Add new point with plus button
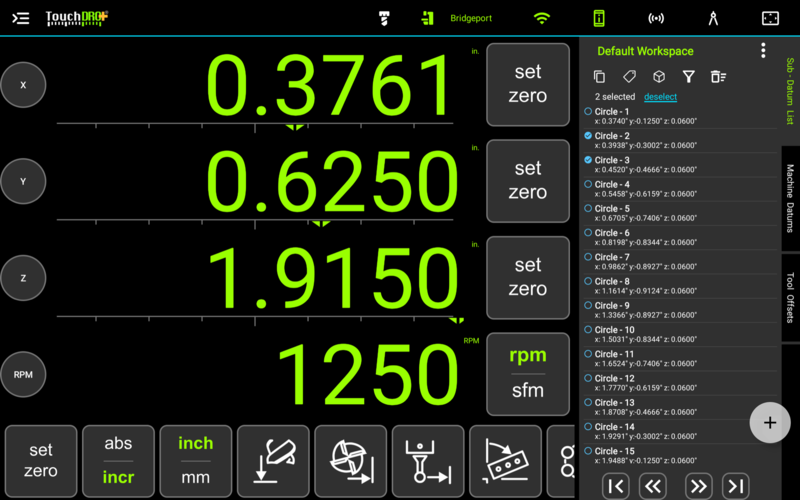This screenshot has width=800, height=500. point(770,422)
